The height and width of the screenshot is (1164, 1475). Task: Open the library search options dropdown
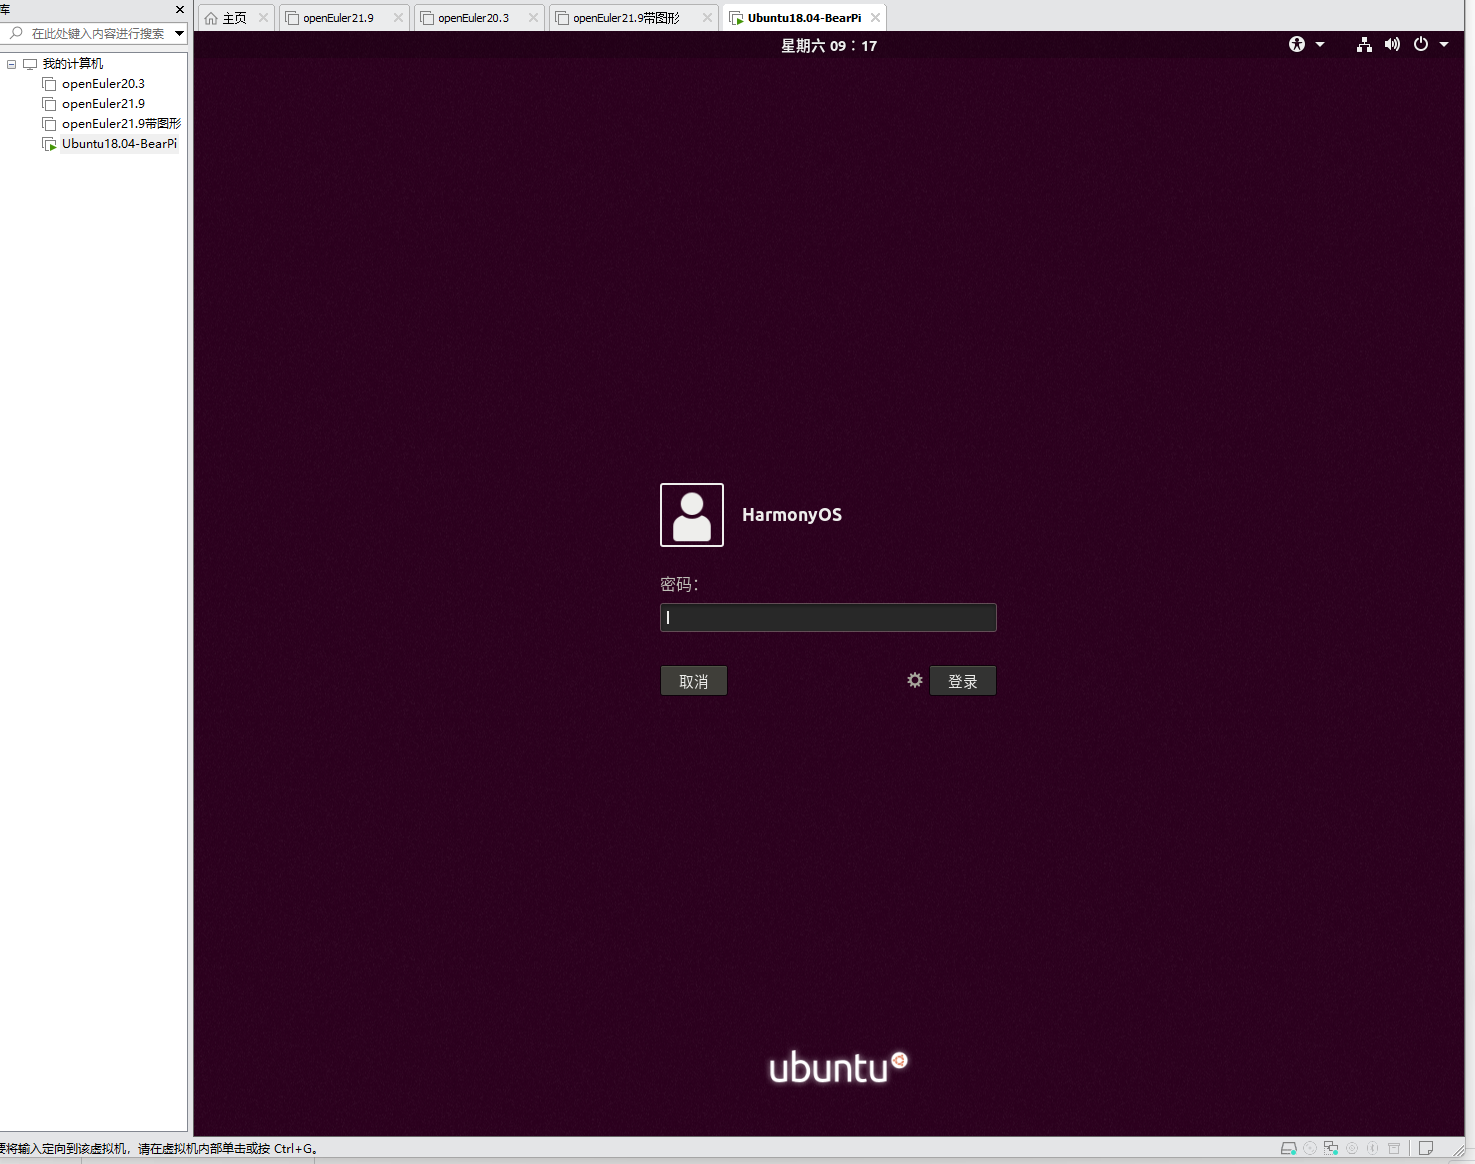180,33
